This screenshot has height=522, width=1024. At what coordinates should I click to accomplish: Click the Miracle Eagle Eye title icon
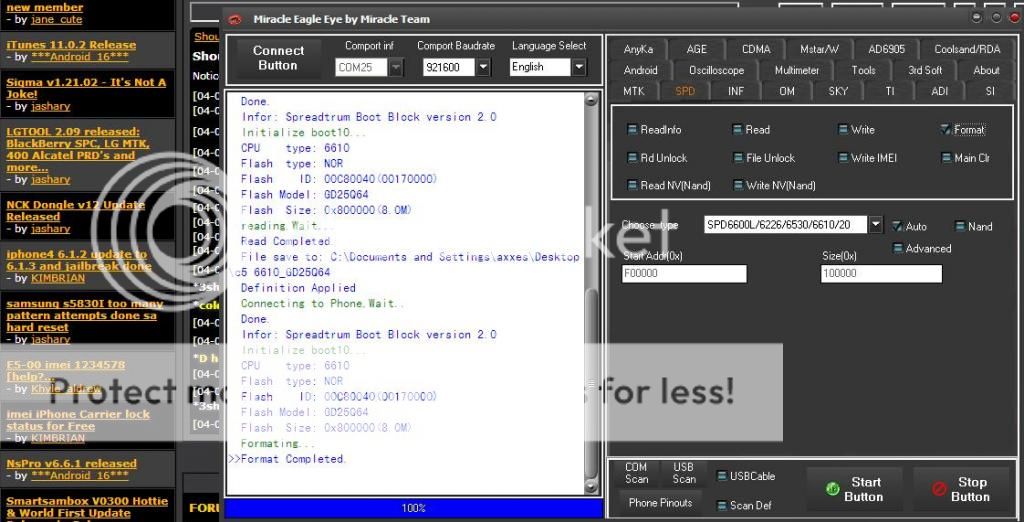click(235, 19)
